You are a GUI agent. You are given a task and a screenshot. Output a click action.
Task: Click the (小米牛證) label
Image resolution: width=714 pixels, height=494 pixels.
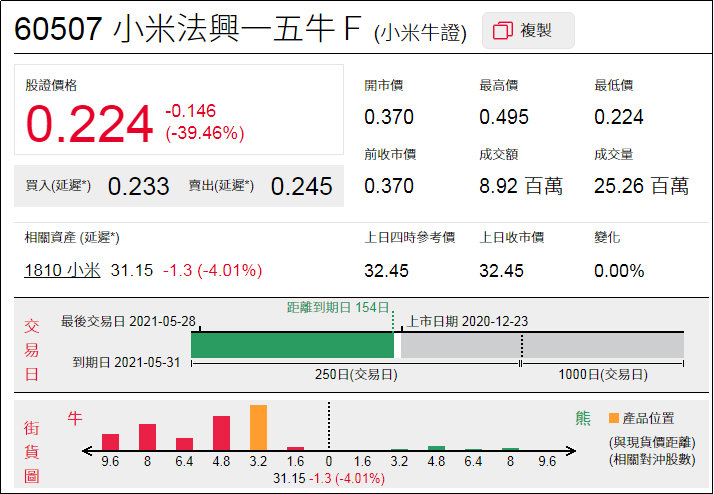click(x=420, y=33)
